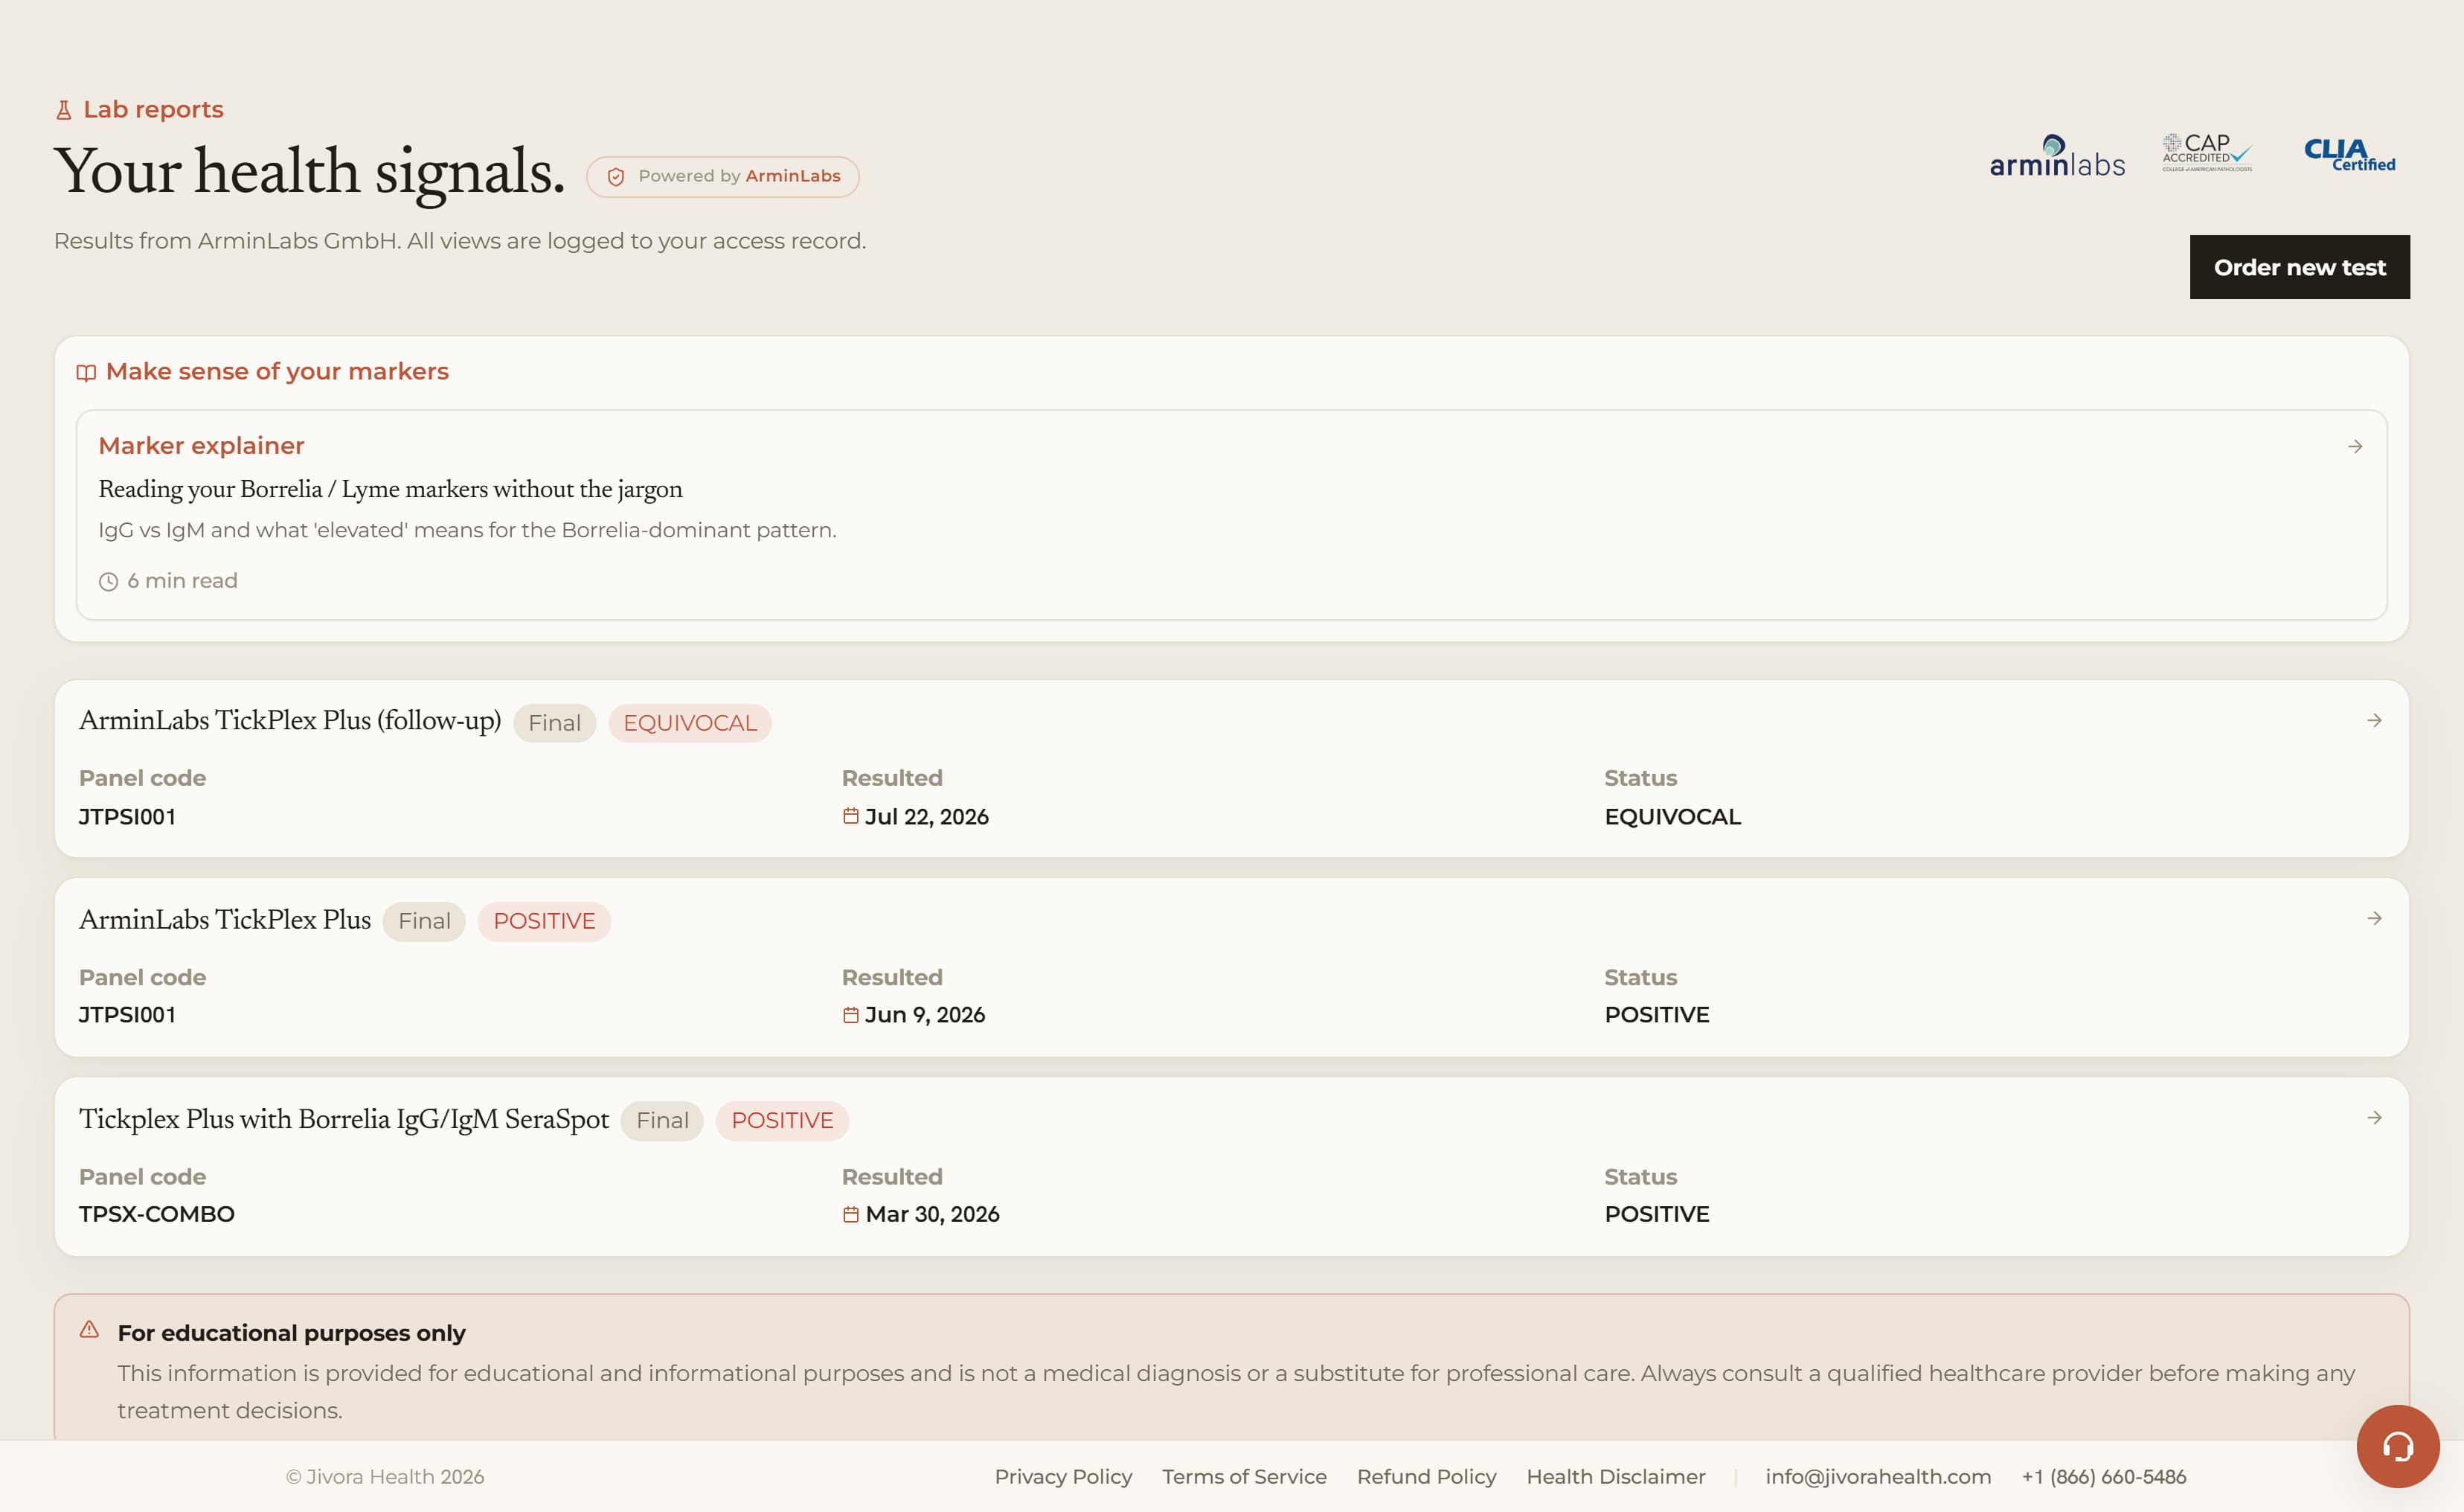Click the Final badge on SeraSpot report
2464x1512 pixels.
(662, 1120)
